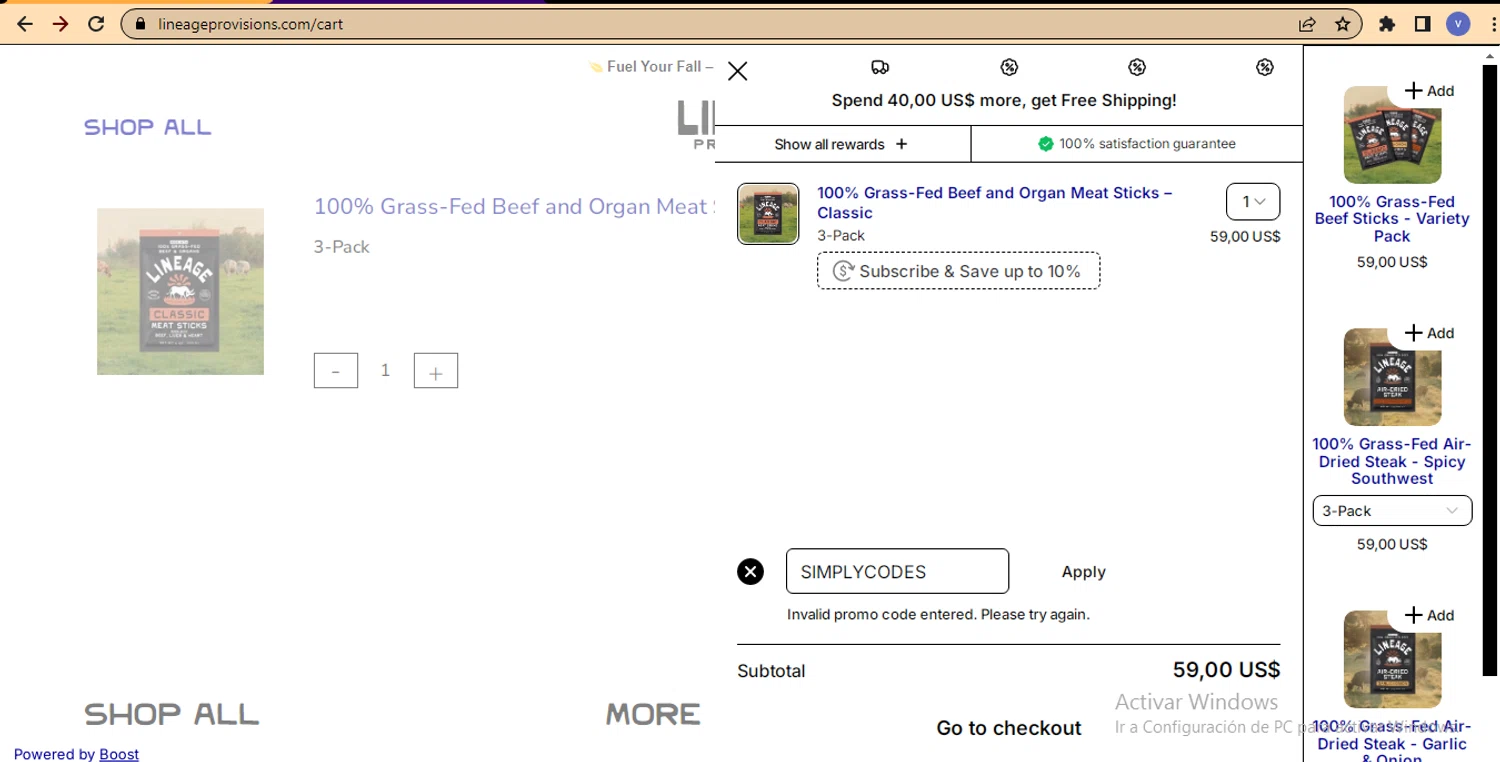Image resolution: width=1500 pixels, height=762 pixels.
Task: Open the Classic Meat Sticks thumbnail in cart
Action: [768, 214]
